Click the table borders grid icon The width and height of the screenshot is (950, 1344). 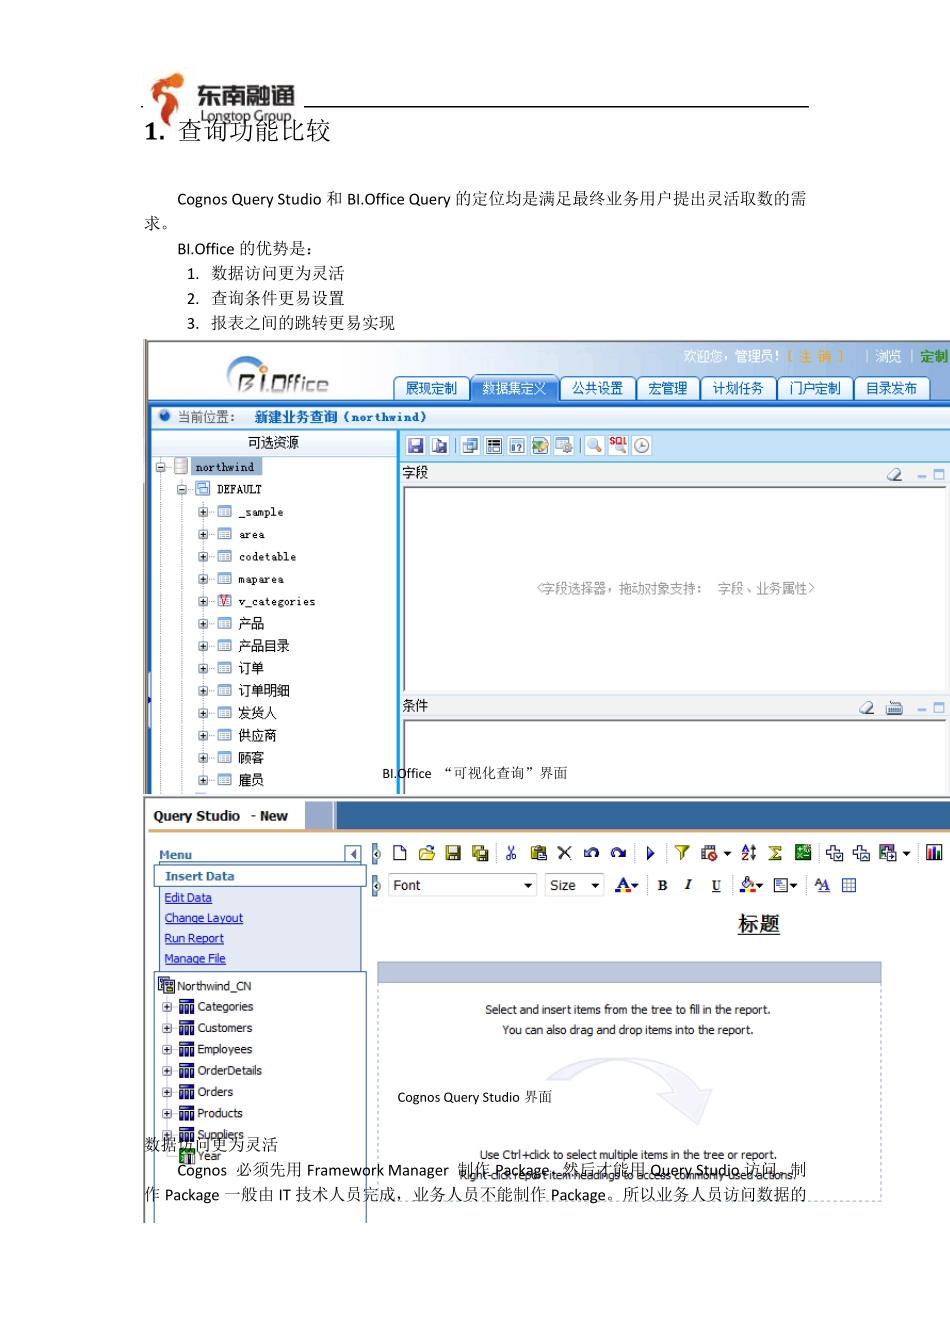[849, 885]
